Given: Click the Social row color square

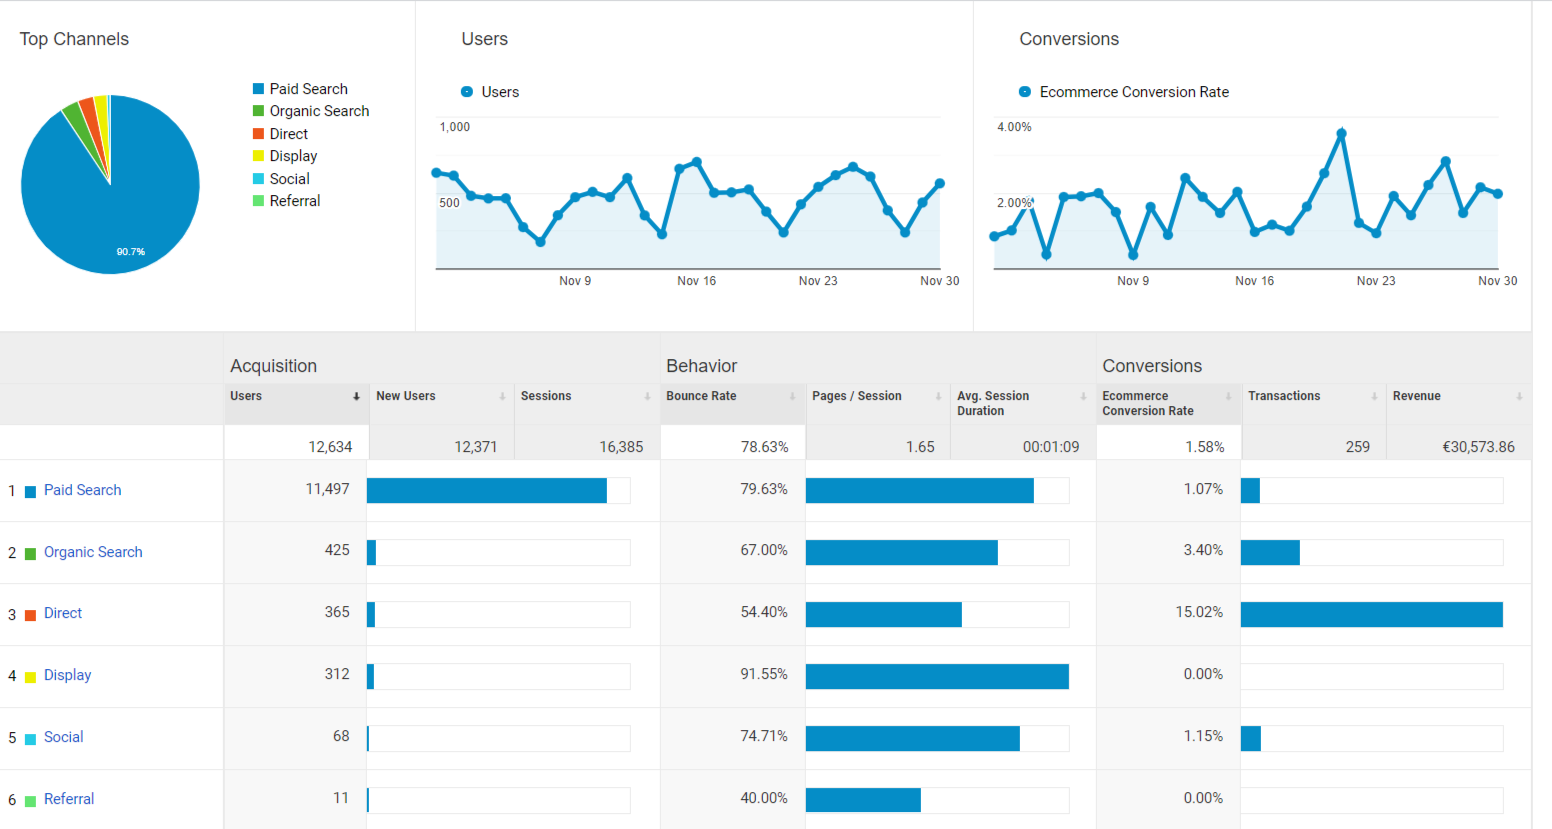Looking at the screenshot, I should pos(30,739).
